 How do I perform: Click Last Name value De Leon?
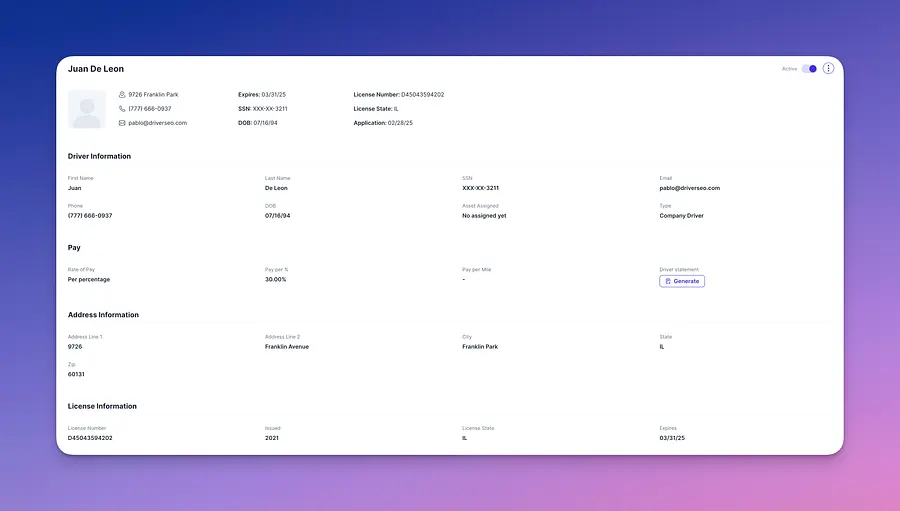pyautogui.click(x=276, y=188)
